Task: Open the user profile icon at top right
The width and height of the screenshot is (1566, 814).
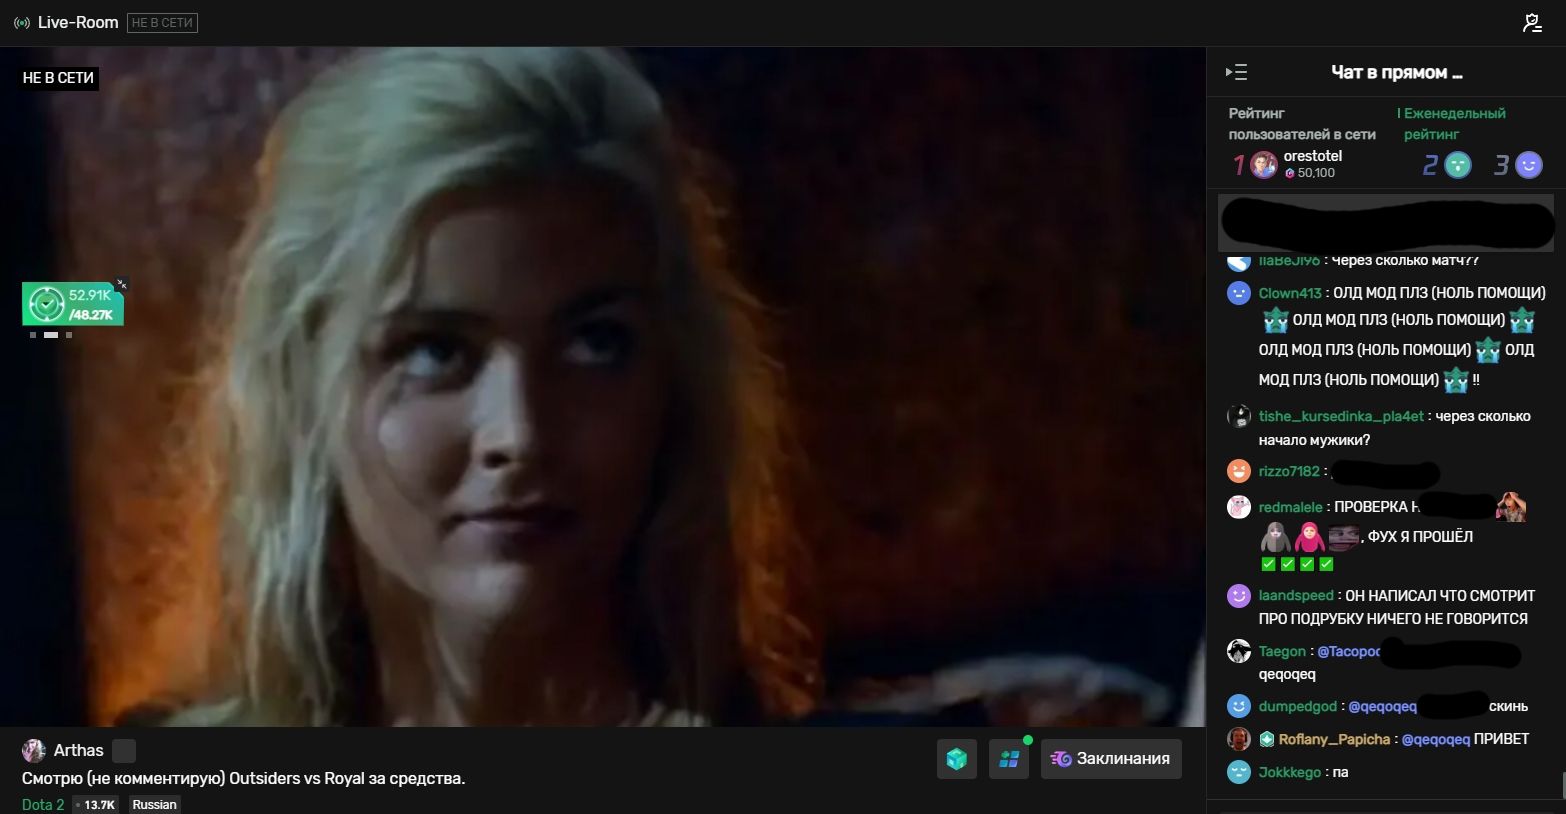Action: [x=1532, y=22]
